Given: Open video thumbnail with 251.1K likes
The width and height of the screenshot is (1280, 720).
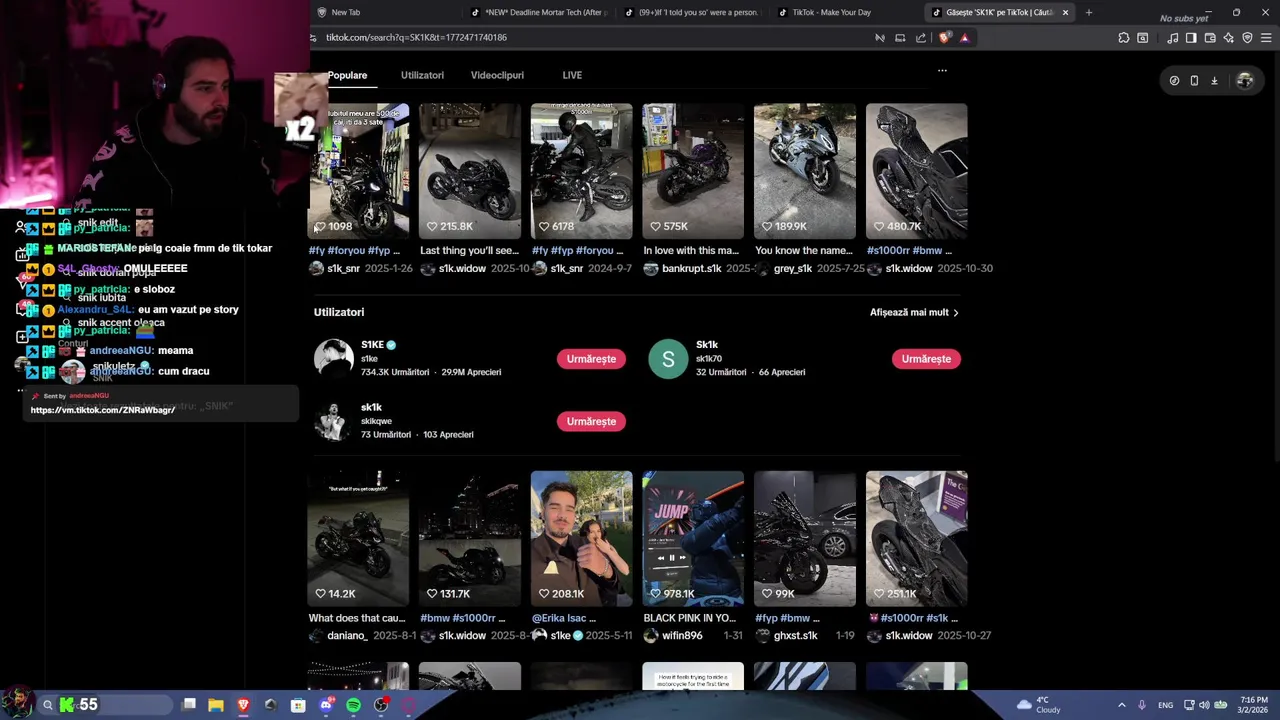Looking at the screenshot, I should pyautogui.click(x=917, y=538).
